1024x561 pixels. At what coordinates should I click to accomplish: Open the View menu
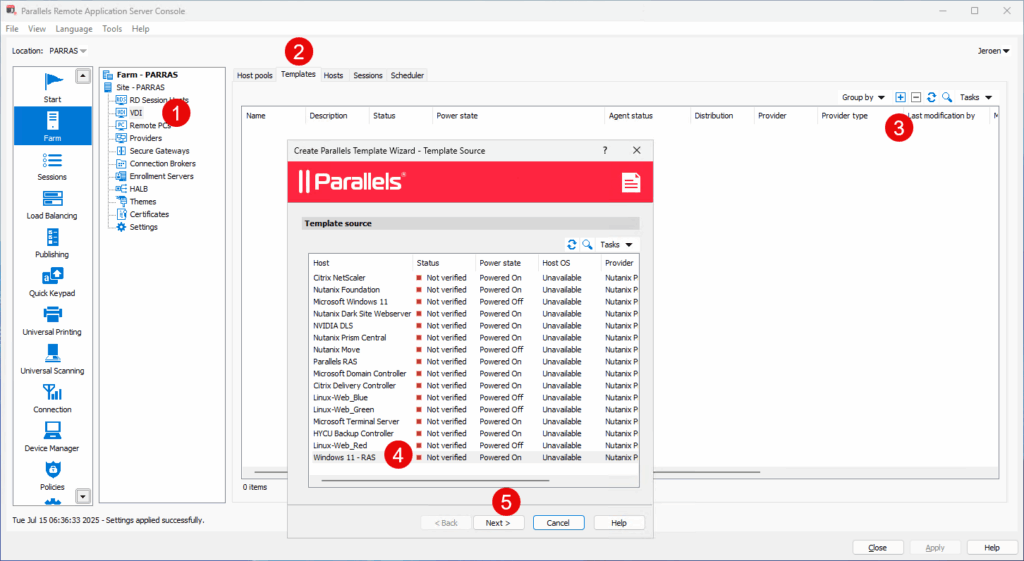(37, 29)
